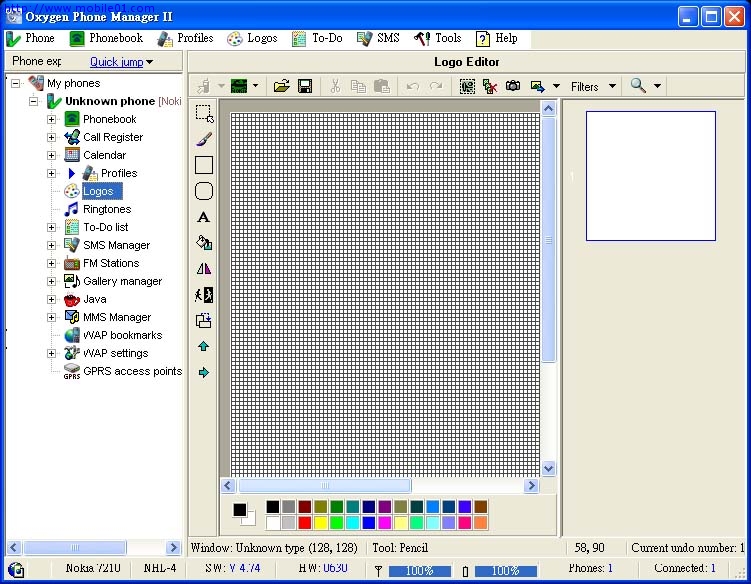The height and width of the screenshot is (584, 751).
Task: Open the zoom level dropdown arrow
Action: tap(658, 86)
